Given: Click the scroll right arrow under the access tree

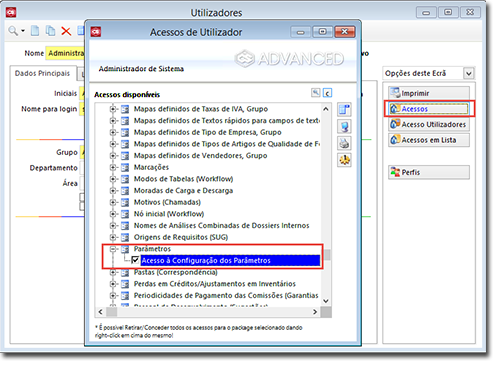Looking at the screenshot, I should [x=315, y=312].
